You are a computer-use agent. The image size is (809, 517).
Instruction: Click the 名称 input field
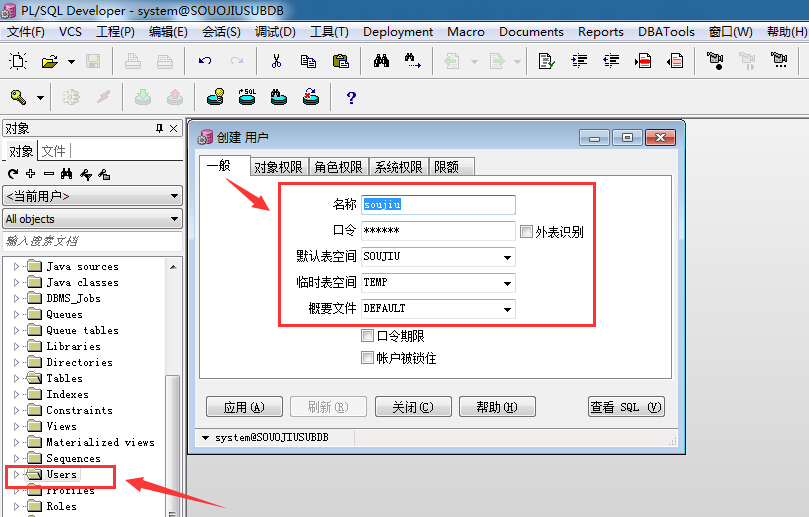438,205
